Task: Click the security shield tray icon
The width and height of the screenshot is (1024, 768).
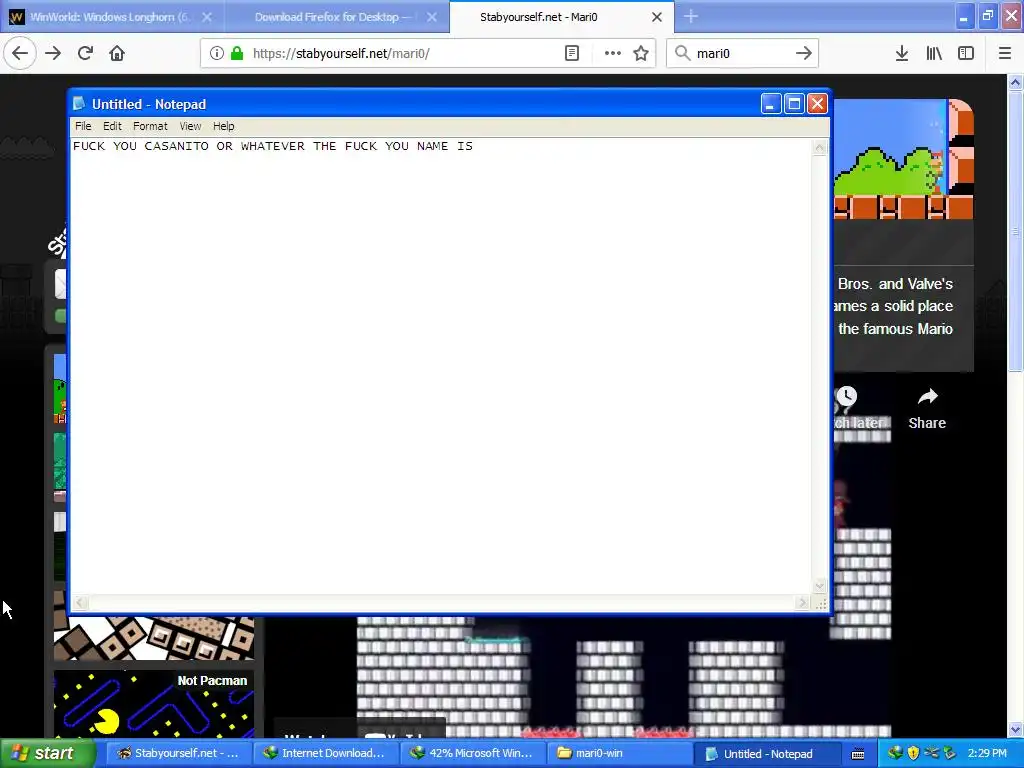Action: [x=913, y=754]
